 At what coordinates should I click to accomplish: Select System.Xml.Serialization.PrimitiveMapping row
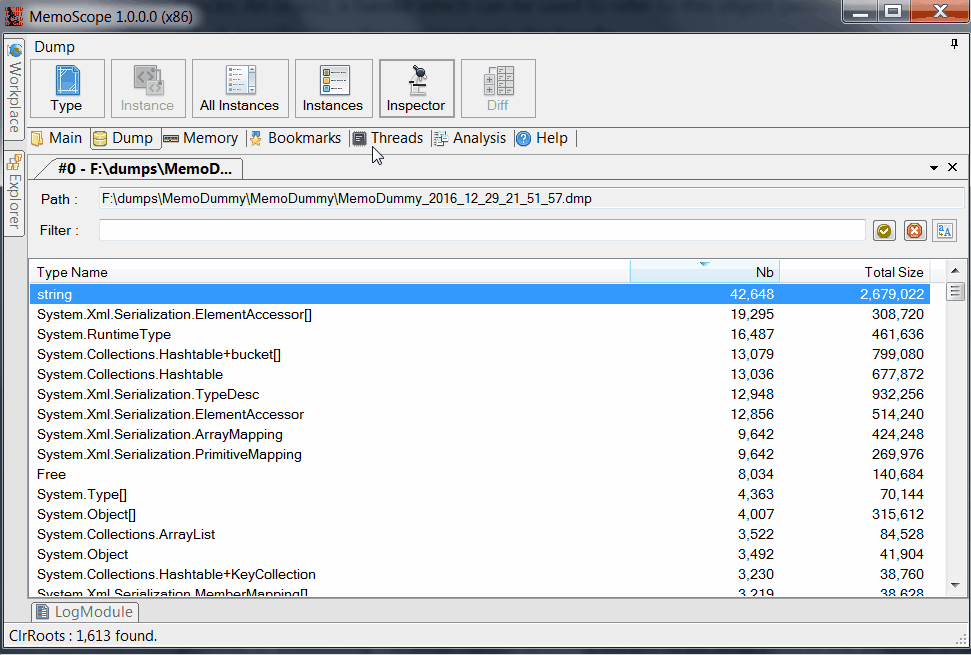(x=480, y=454)
